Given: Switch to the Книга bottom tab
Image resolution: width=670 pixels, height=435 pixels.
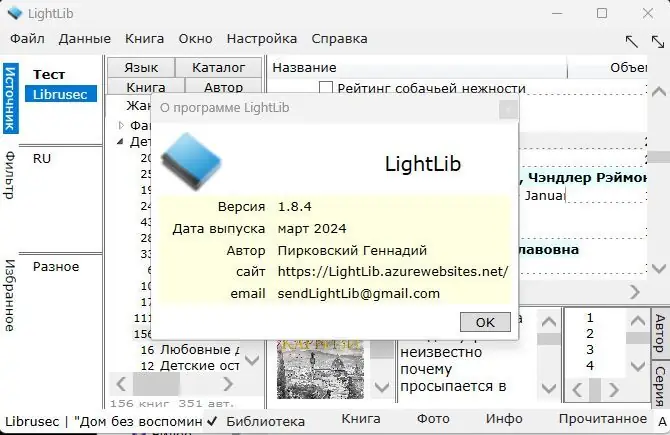Looking at the screenshot, I should point(361,418).
